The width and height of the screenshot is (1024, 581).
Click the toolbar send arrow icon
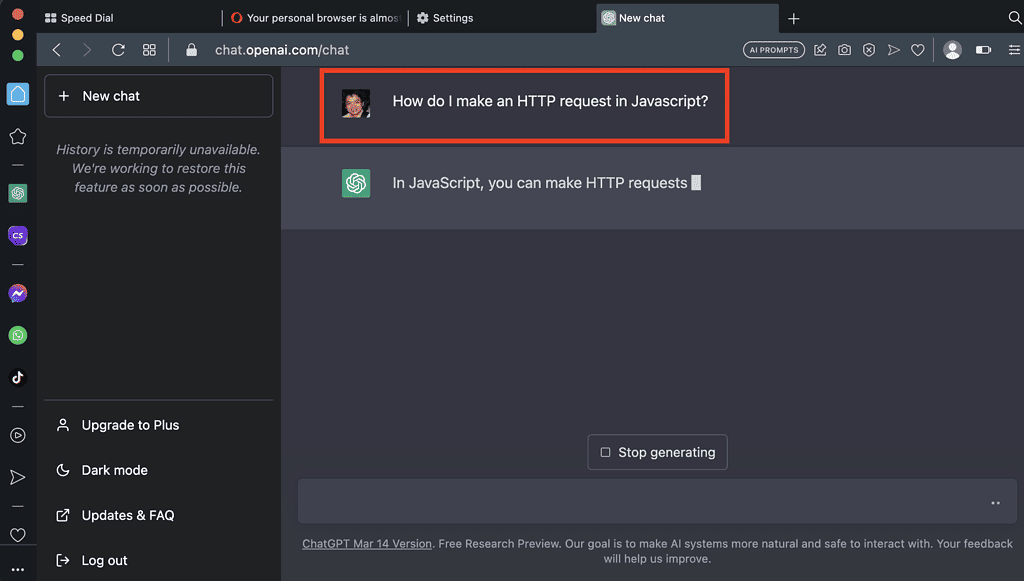click(893, 50)
